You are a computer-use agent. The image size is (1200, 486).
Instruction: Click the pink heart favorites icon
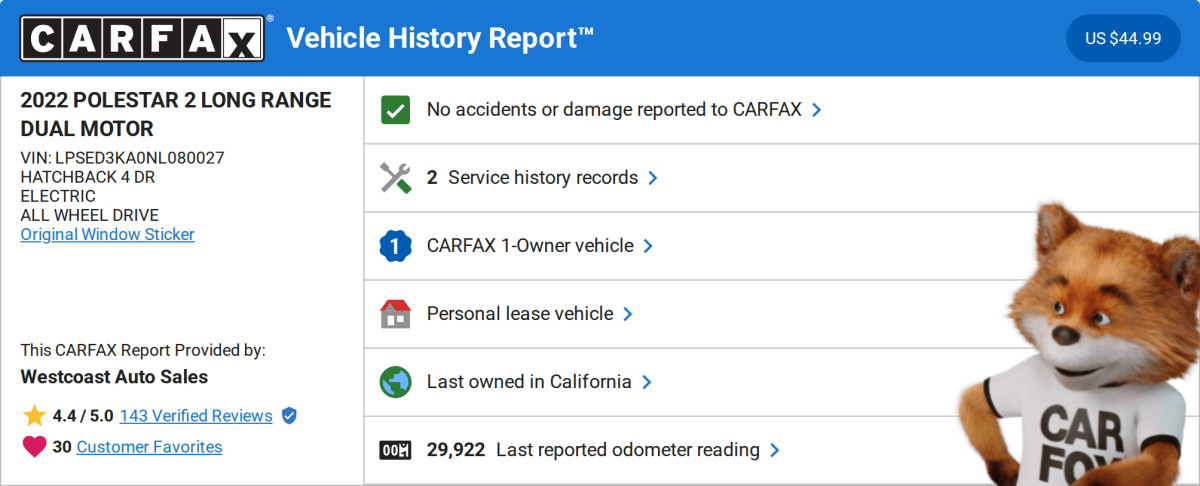point(34,447)
